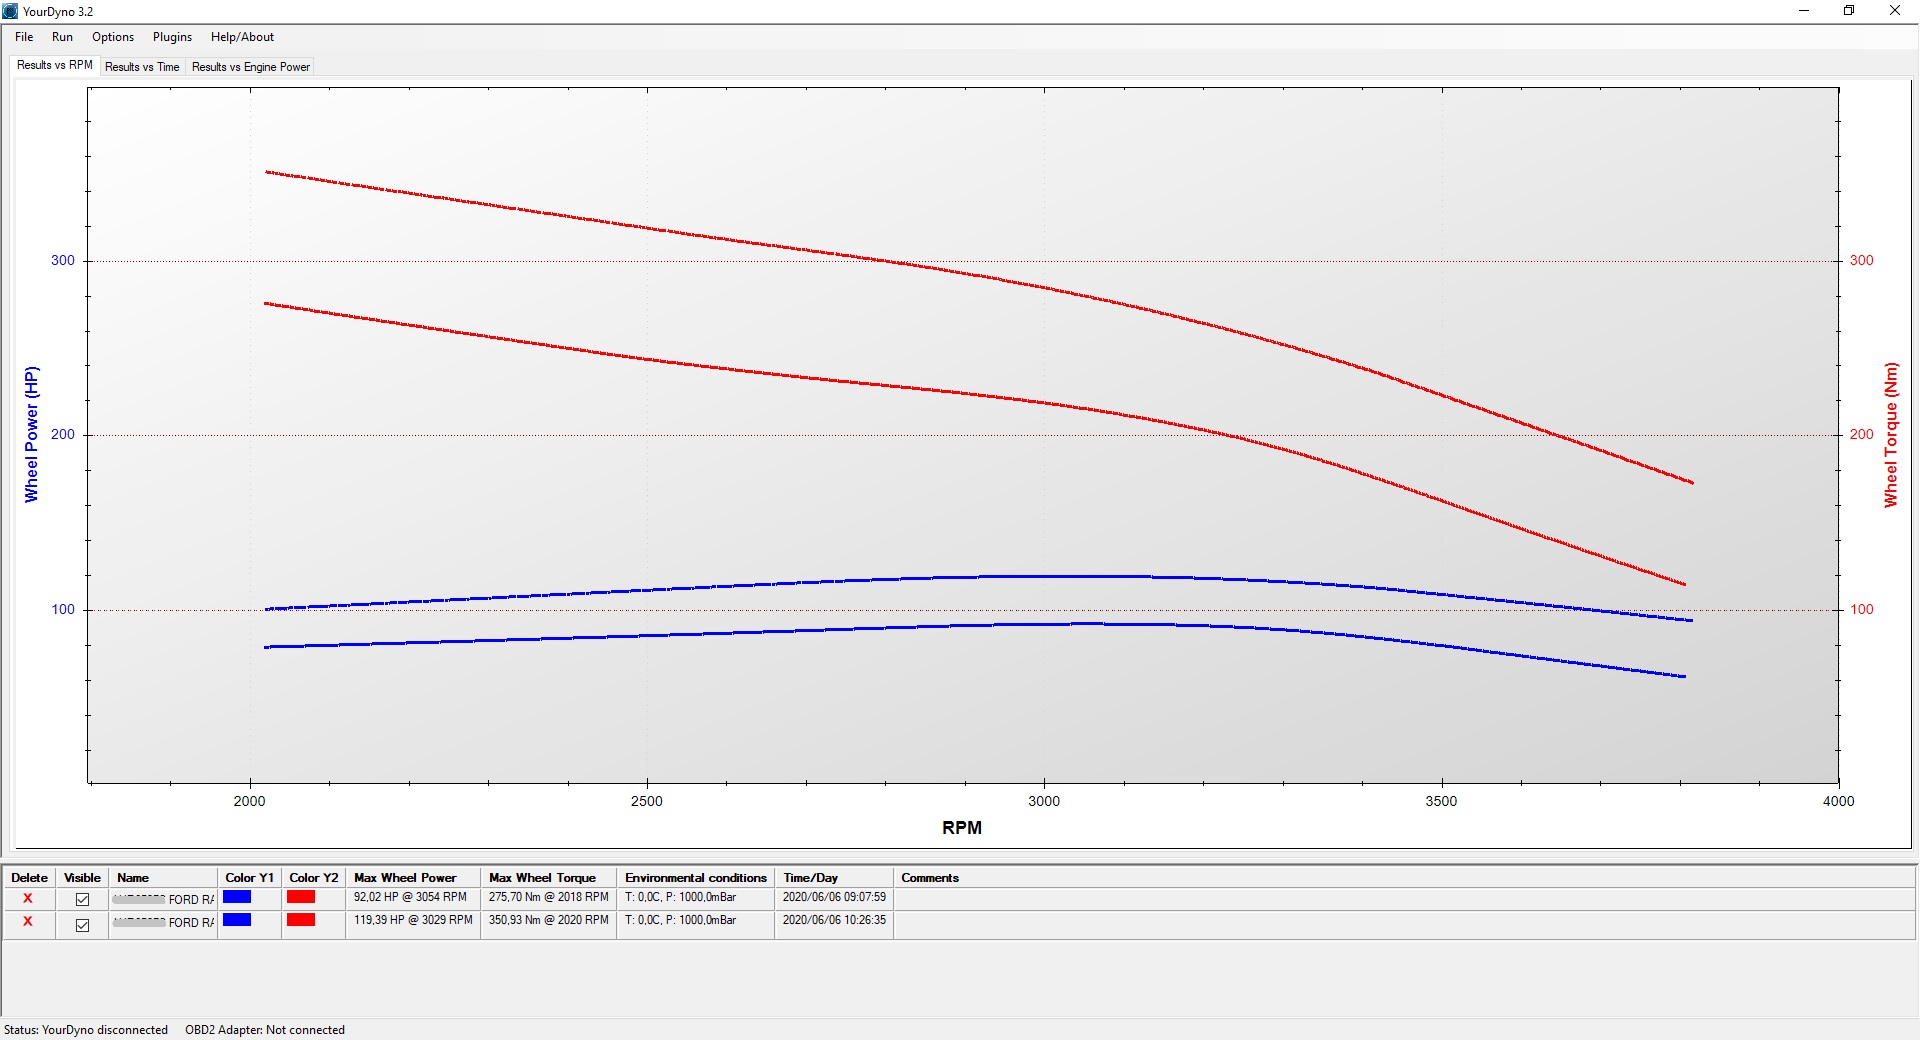Open the Plugins menu
This screenshot has width=1920, height=1040.
pos(172,37)
